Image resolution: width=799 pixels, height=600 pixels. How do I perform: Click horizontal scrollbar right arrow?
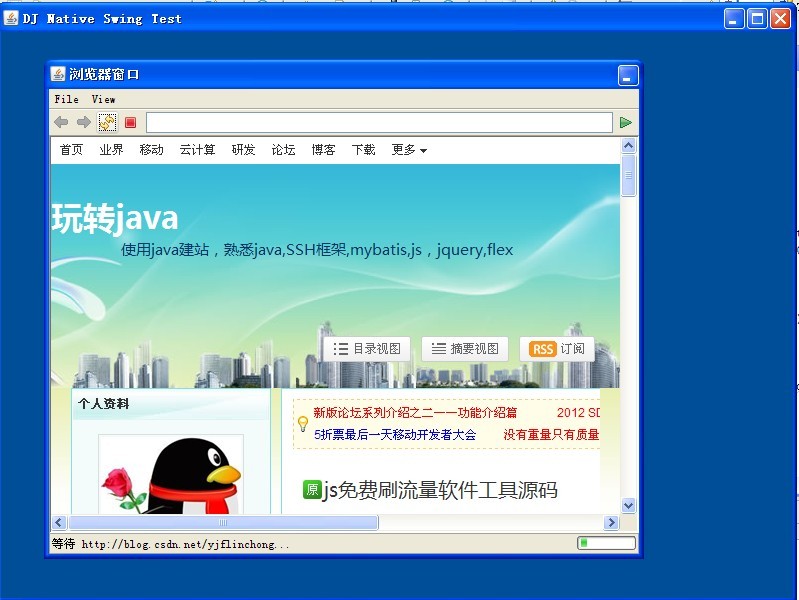coord(611,523)
